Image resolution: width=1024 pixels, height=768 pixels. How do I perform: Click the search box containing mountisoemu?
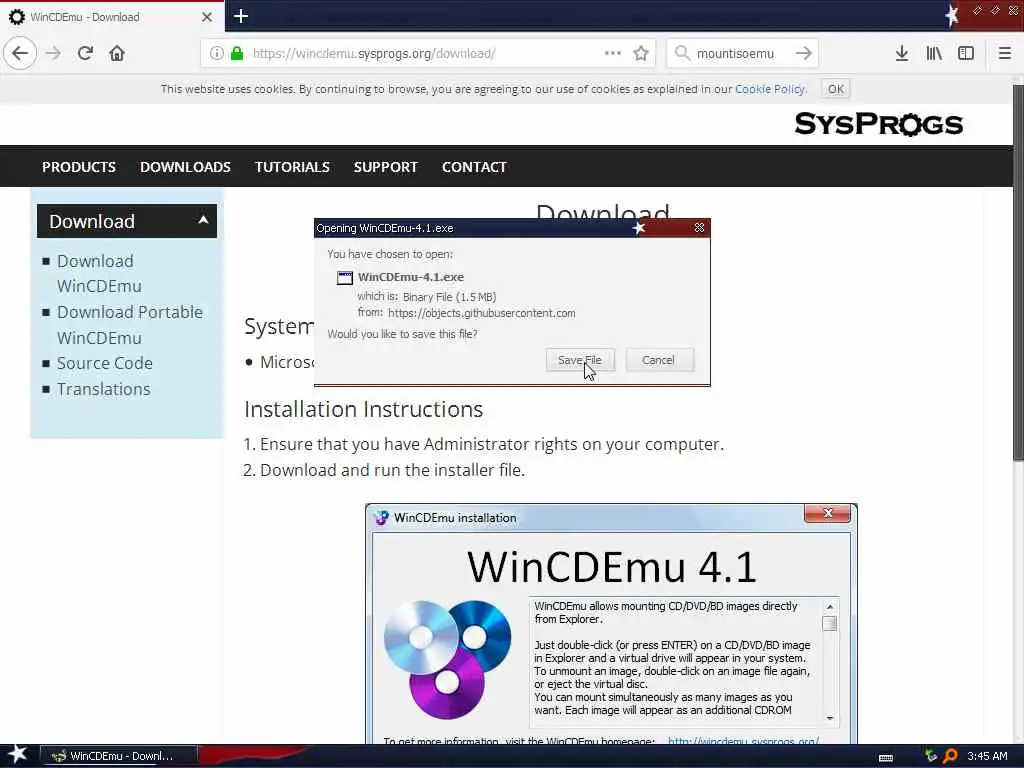741,54
